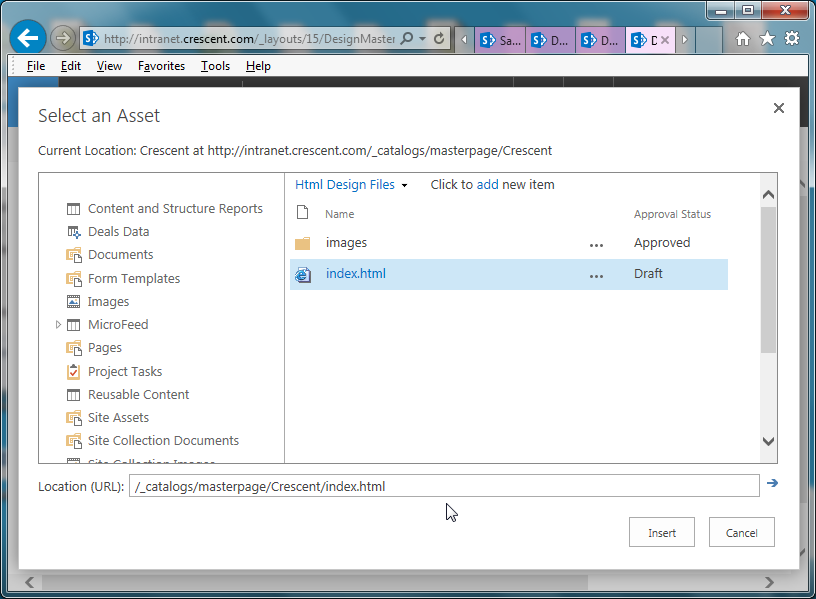Image resolution: width=816 pixels, height=599 pixels.
Task: Open the File menu
Action: pyautogui.click(x=35, y=65)
